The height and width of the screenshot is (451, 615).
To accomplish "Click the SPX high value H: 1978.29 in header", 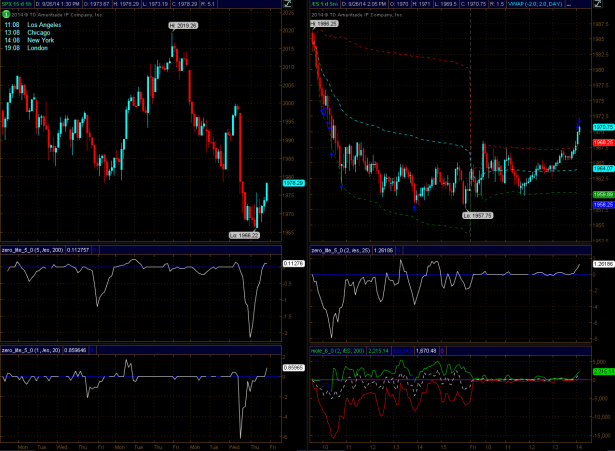I will click(127, 4).
